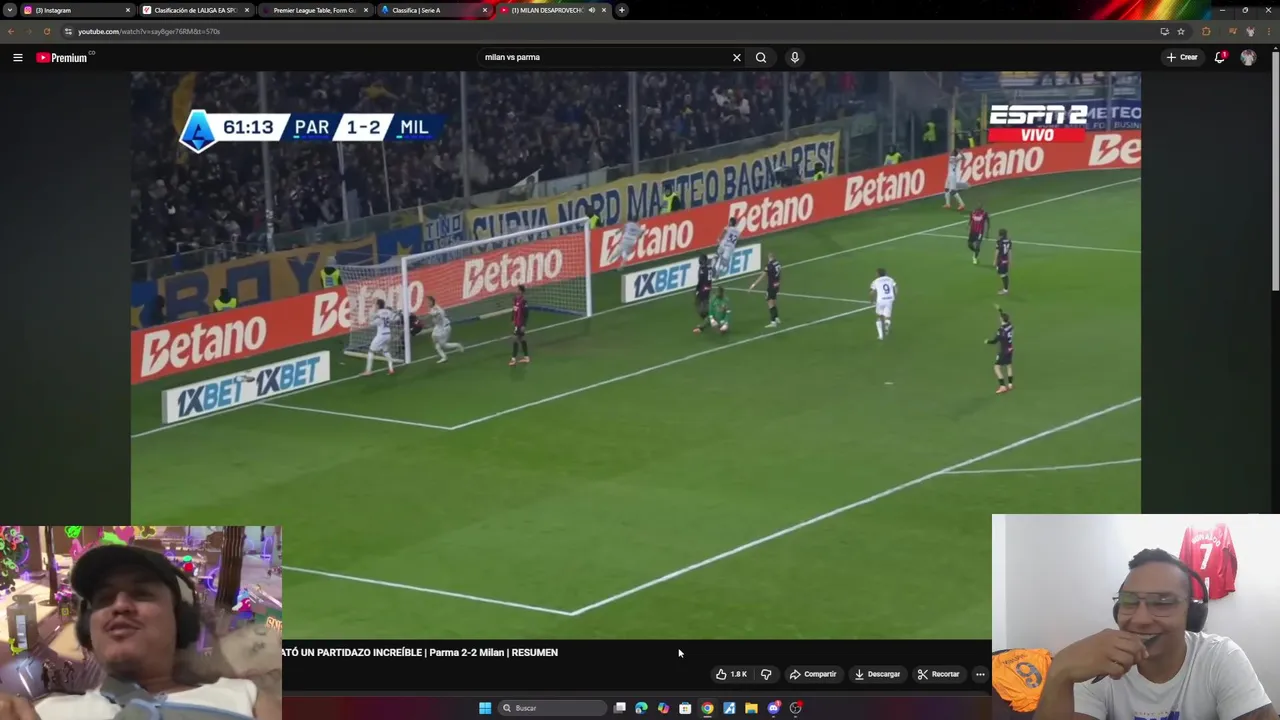This screenshot has height=720, width=1280.
Task: Switch to the Instagram tab
Action: [75, 10]
